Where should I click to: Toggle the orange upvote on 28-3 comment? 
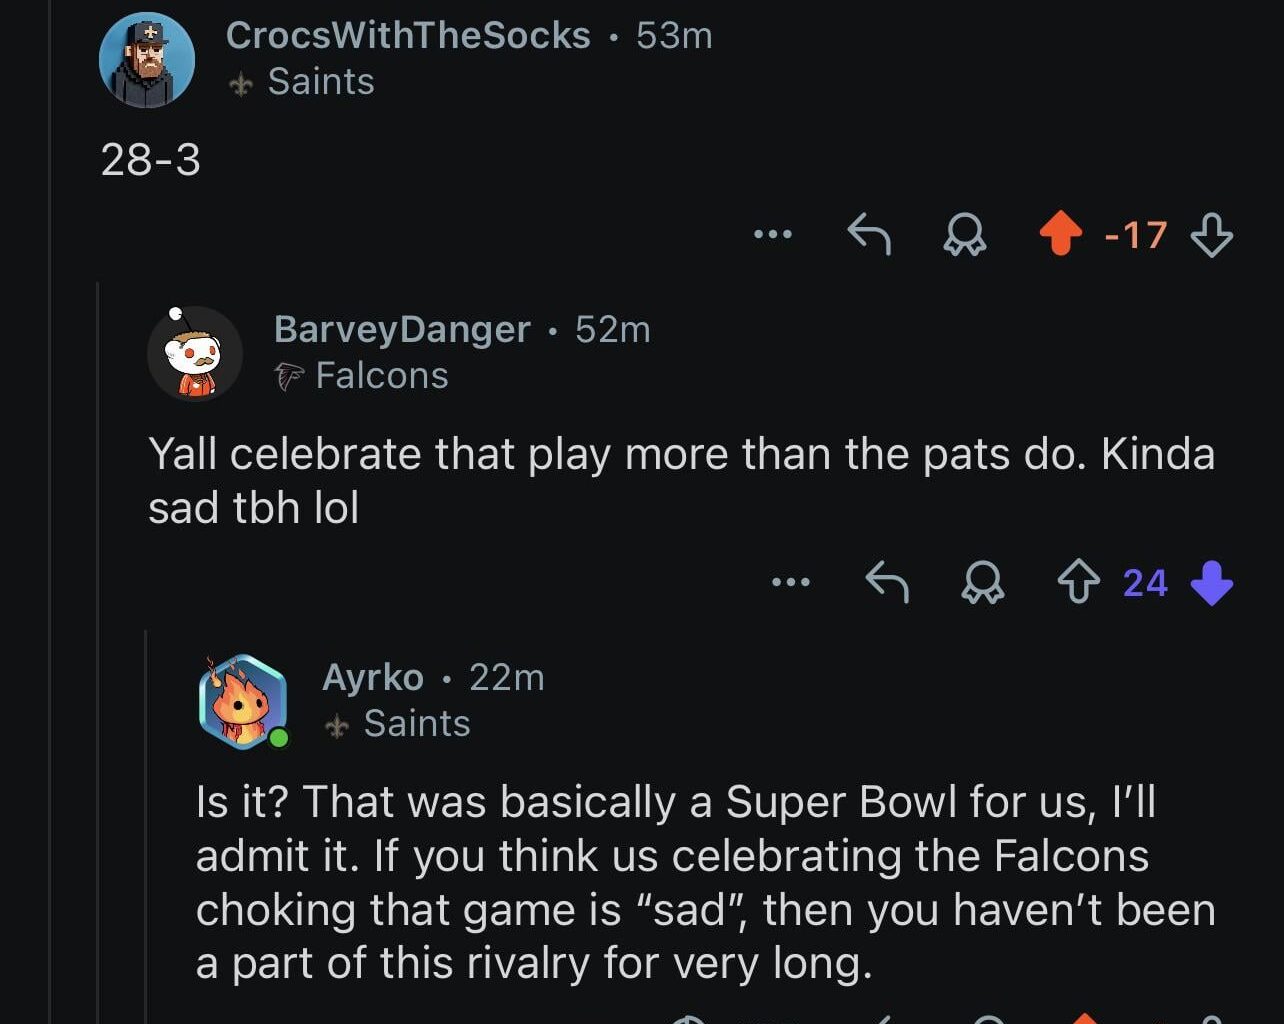pyautogui.click(x=1060, y=235)
